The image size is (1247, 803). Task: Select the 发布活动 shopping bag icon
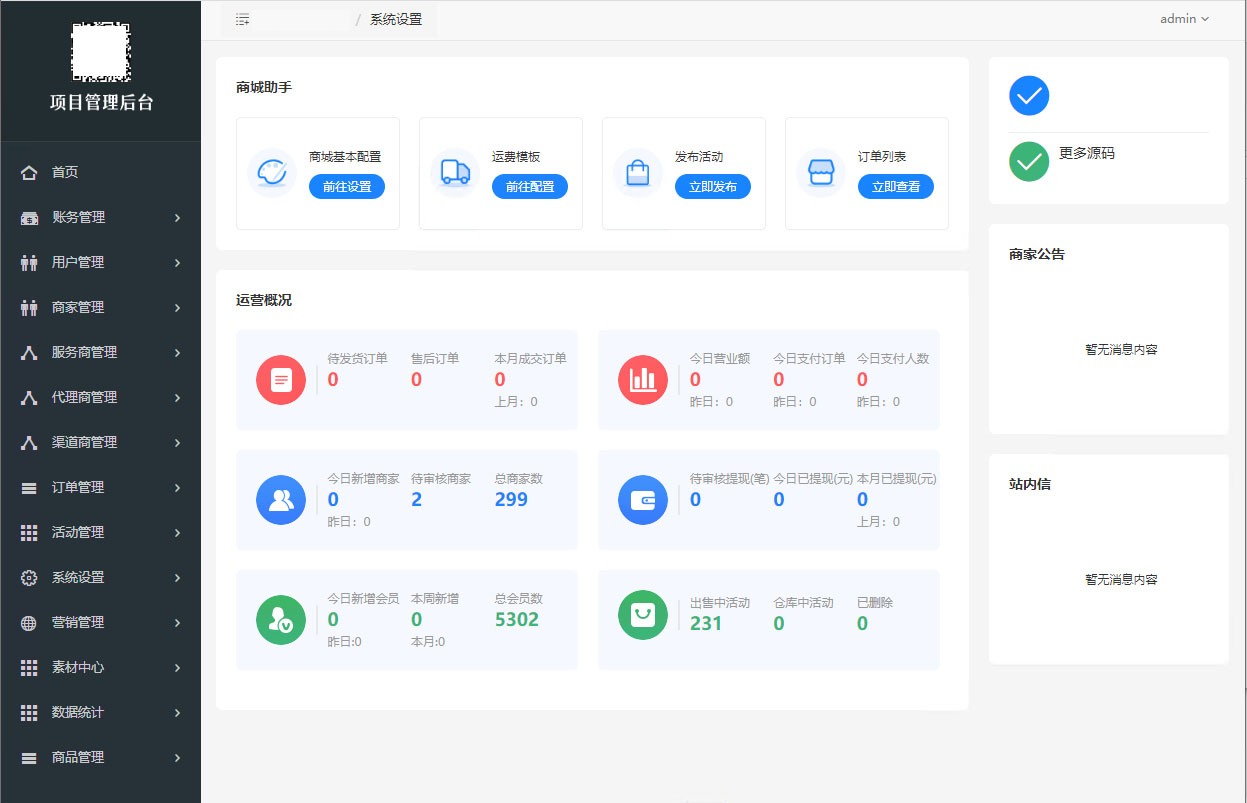point(637,173)
